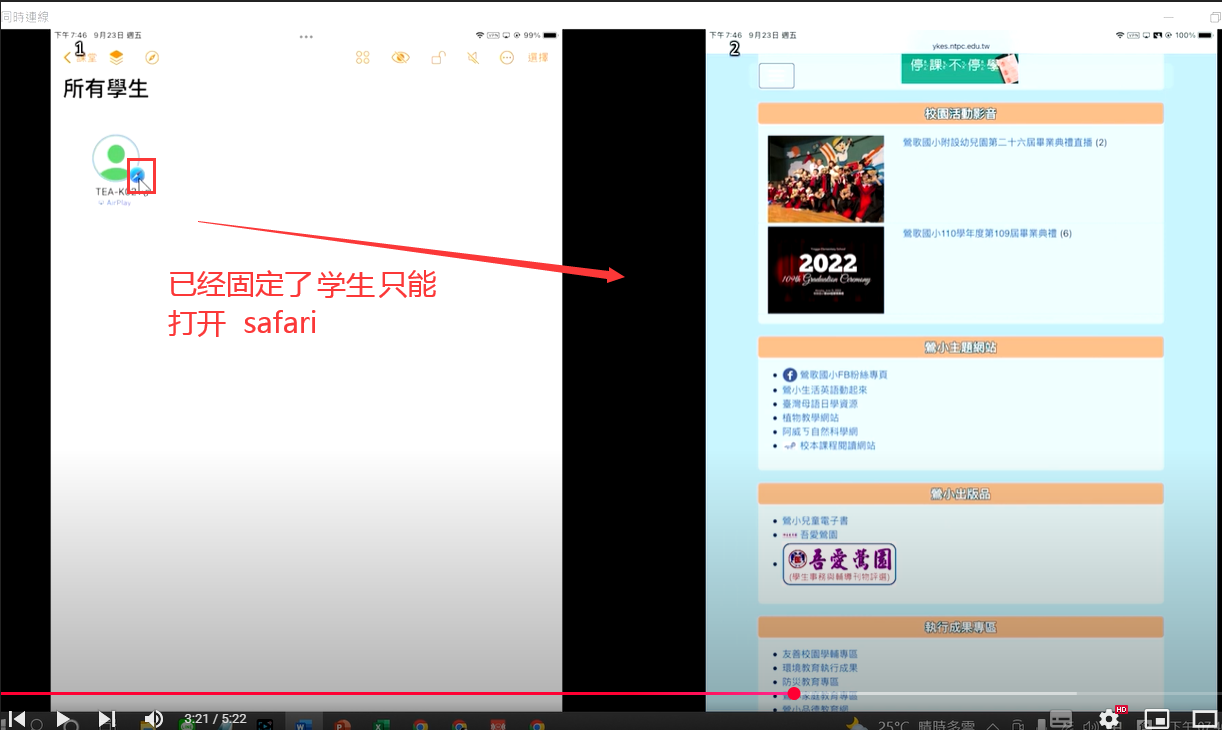Tap the compass navigate icon in Classroom toolbar

tap(152, 58)
